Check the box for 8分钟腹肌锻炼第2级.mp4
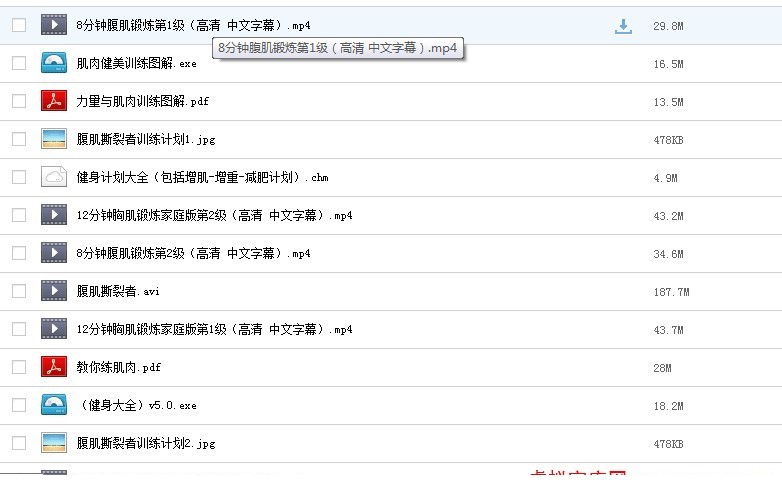Screen dimensions: 782x498 click(19, 253)
